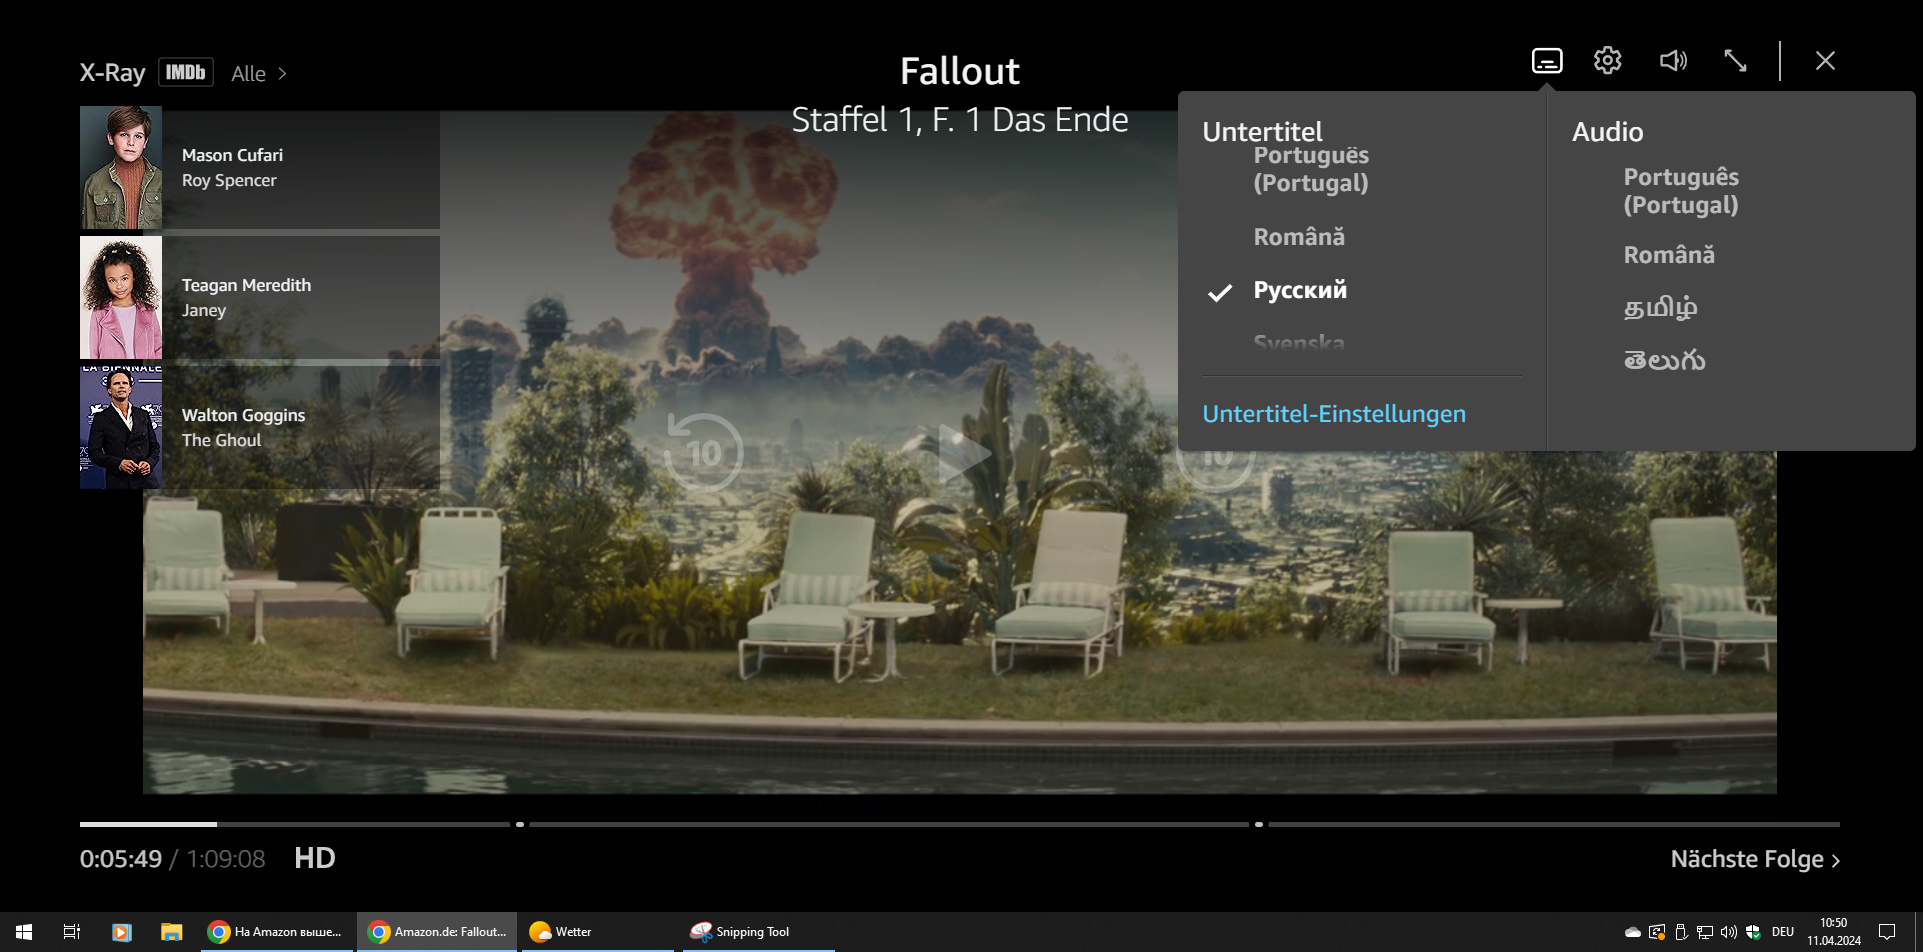This screenshot has height=952, width=1923.
Task: Switch to the Chrome window 'На Amazon выше...'
Action: (x=277, y=932)
